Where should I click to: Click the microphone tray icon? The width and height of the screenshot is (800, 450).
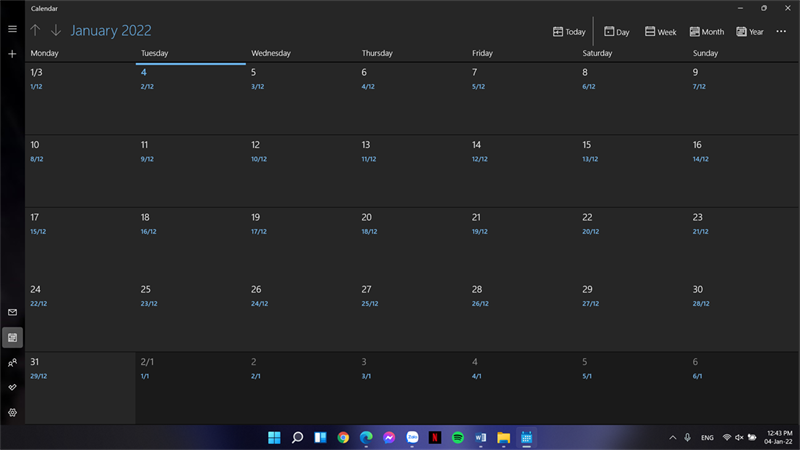687,437
